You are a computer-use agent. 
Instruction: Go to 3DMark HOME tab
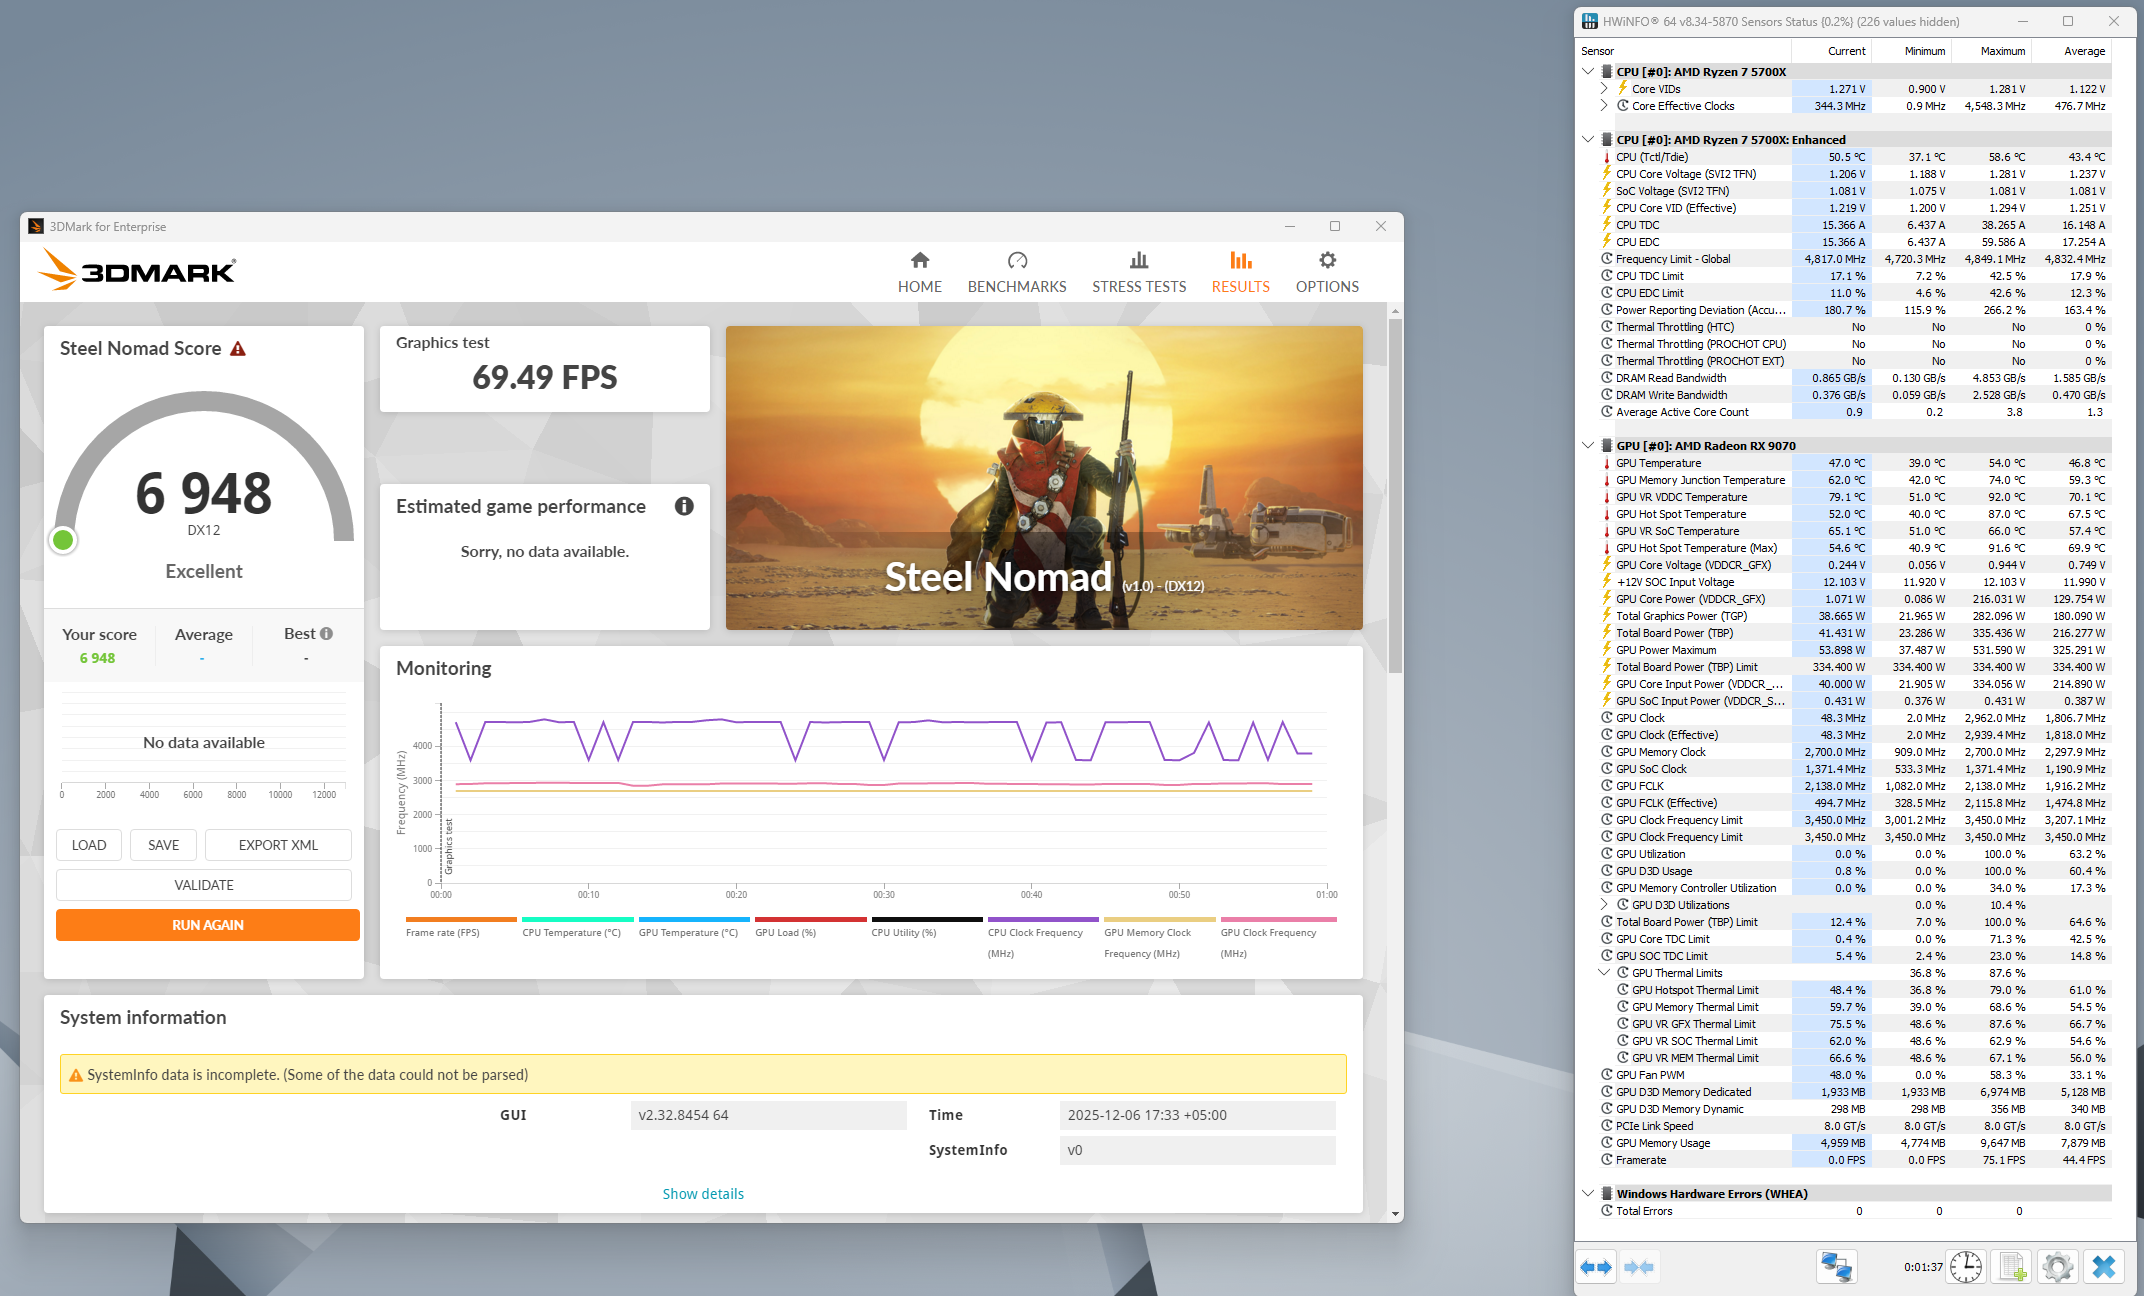(x=919, y=272)
